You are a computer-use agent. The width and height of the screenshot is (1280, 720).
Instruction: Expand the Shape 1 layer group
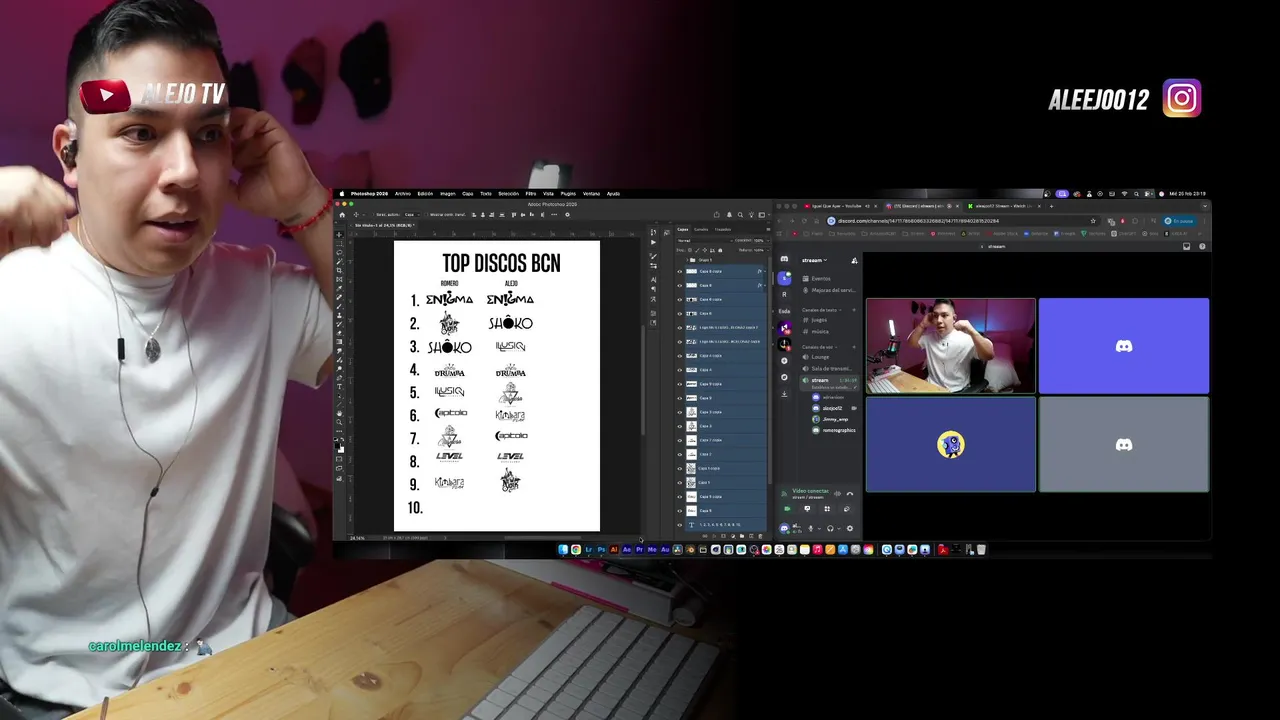[687, 260]
